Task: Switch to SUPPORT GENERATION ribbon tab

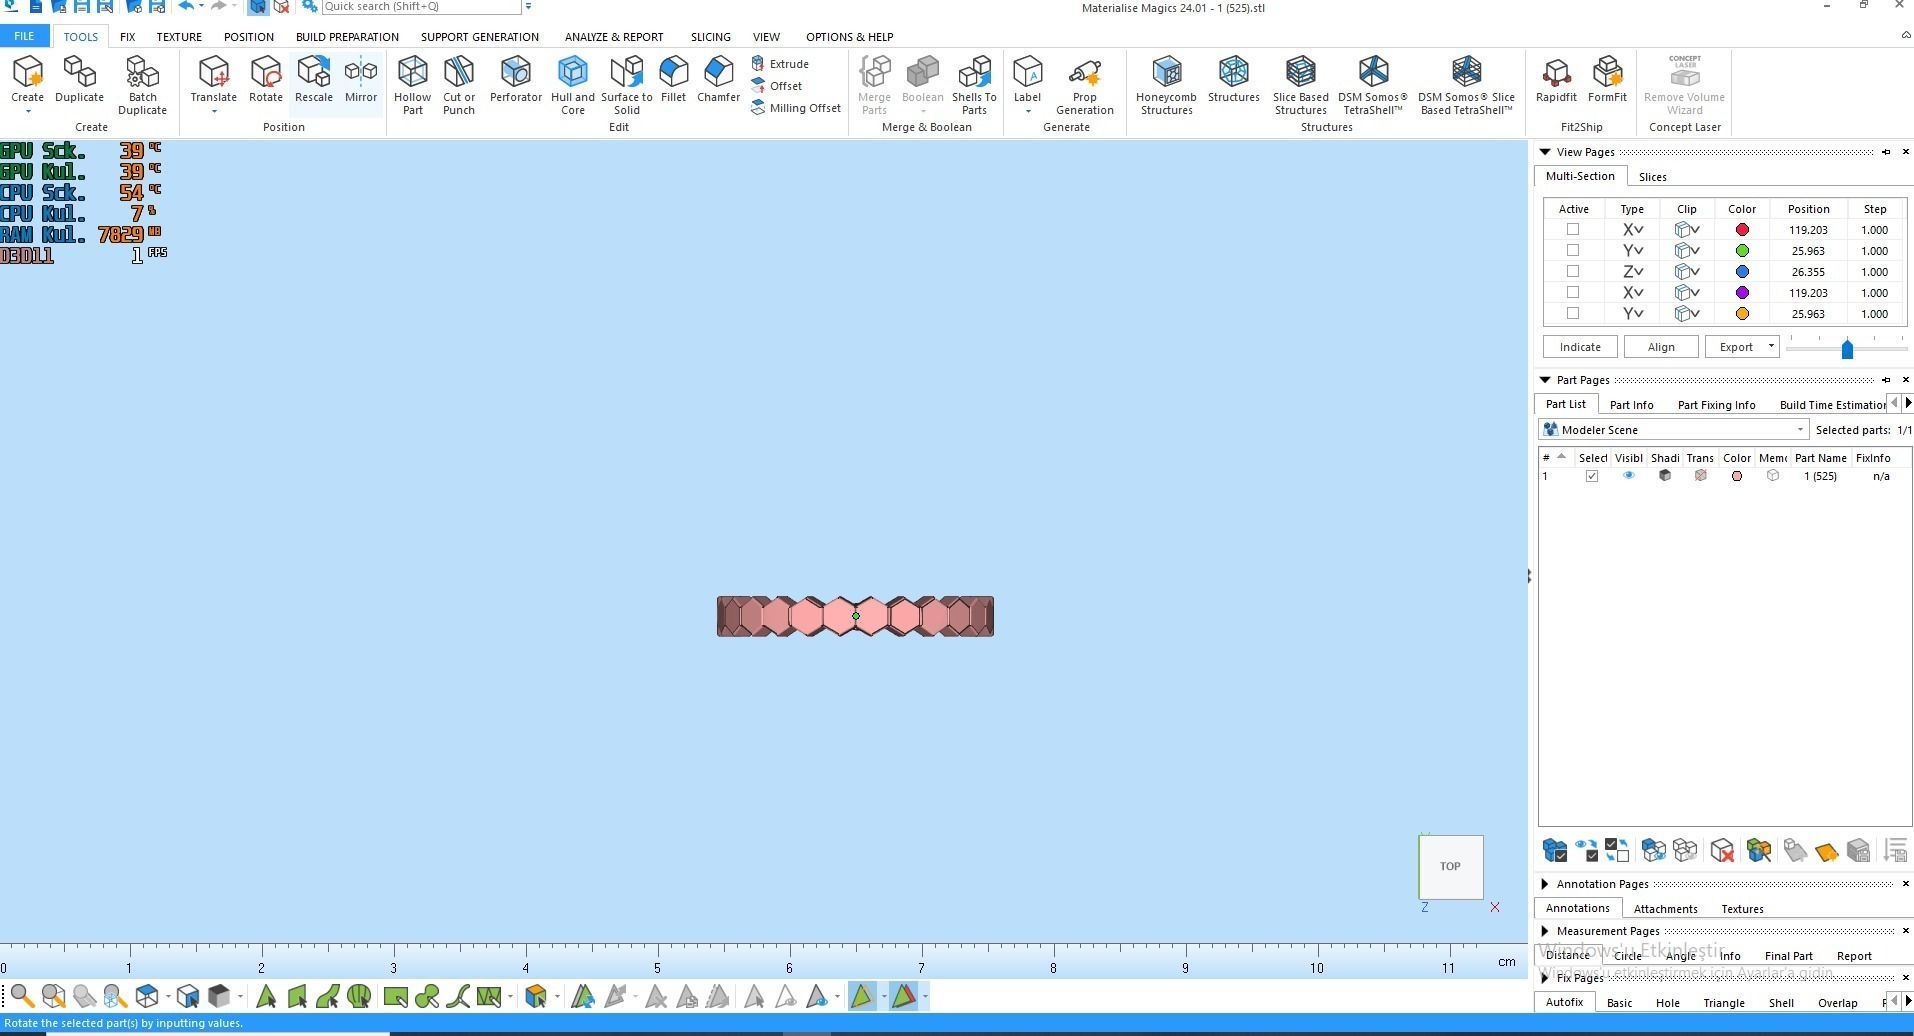Action: pos(480,37)
